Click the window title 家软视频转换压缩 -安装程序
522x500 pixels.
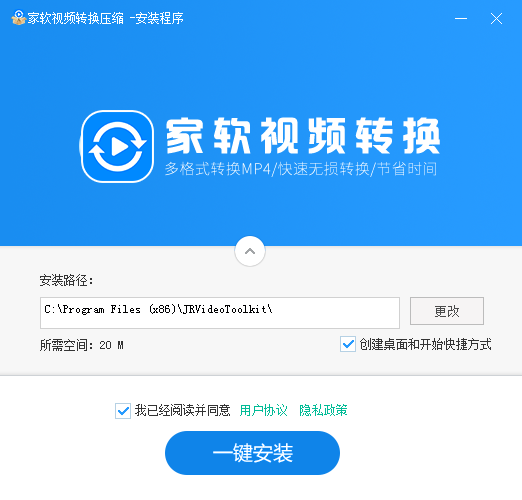pos(105,18)
